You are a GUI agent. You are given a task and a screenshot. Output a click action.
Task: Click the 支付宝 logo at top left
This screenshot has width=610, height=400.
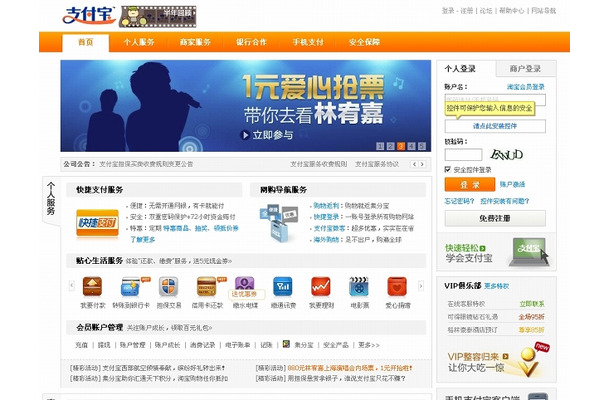coord(89,15)
